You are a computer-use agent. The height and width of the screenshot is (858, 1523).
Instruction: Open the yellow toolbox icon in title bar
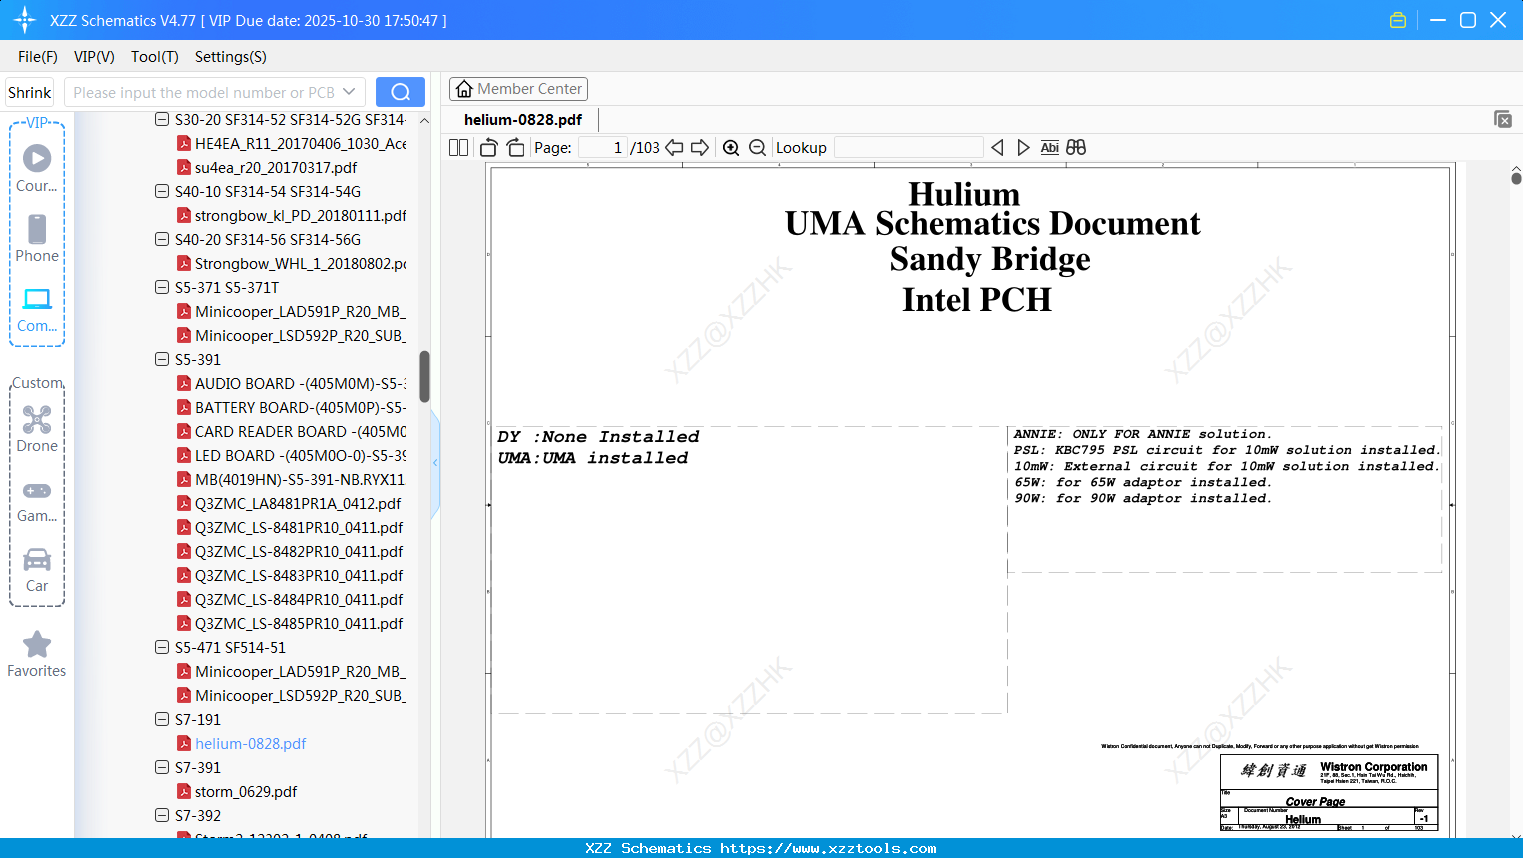click(1398, 20)
